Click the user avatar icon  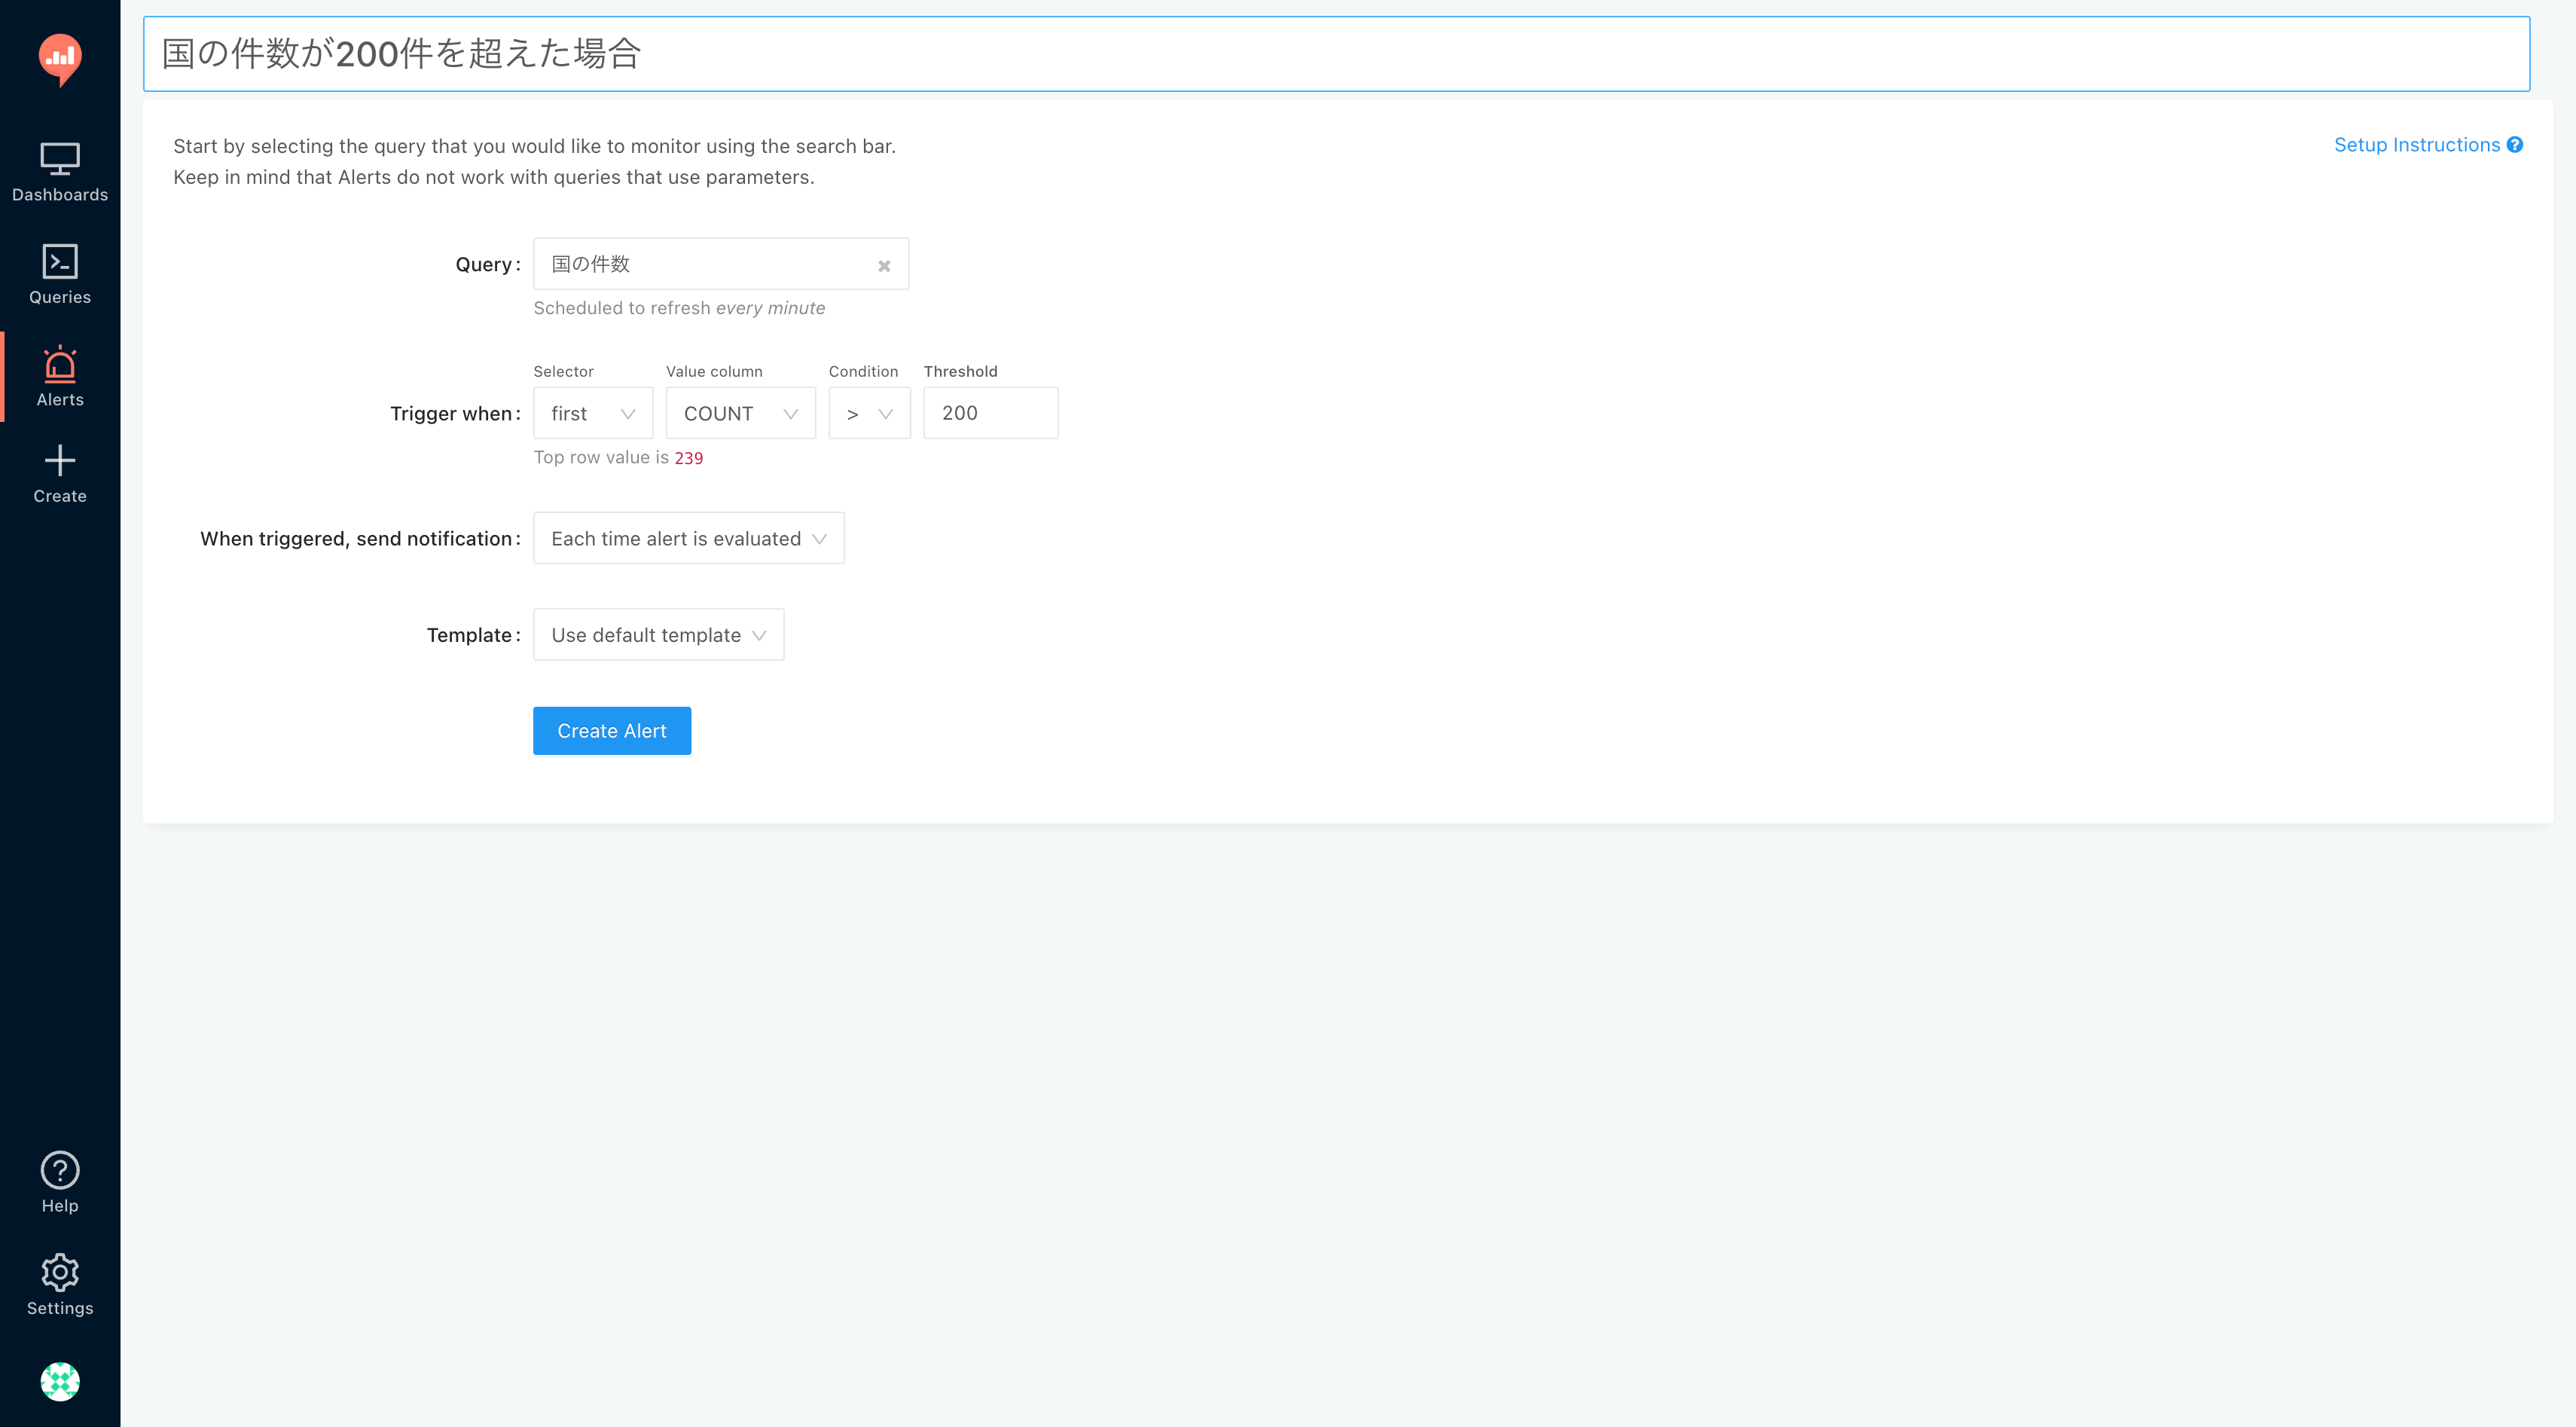[60, 1381]
